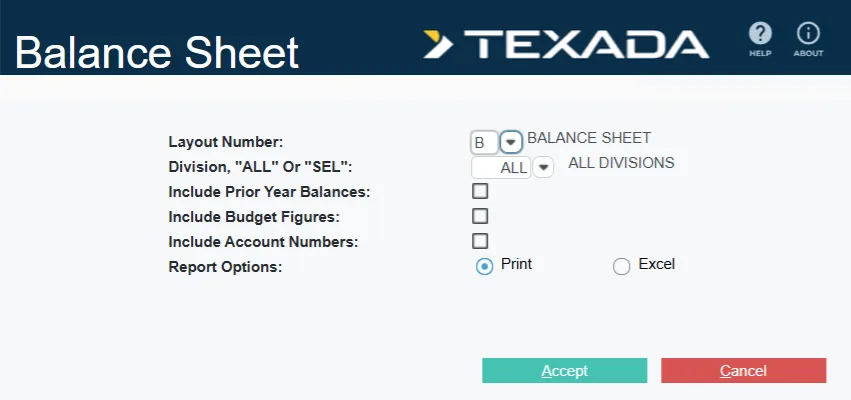Open the Help icon
Image resolution: width=851 pixels, height=400 pixels.
760,36
